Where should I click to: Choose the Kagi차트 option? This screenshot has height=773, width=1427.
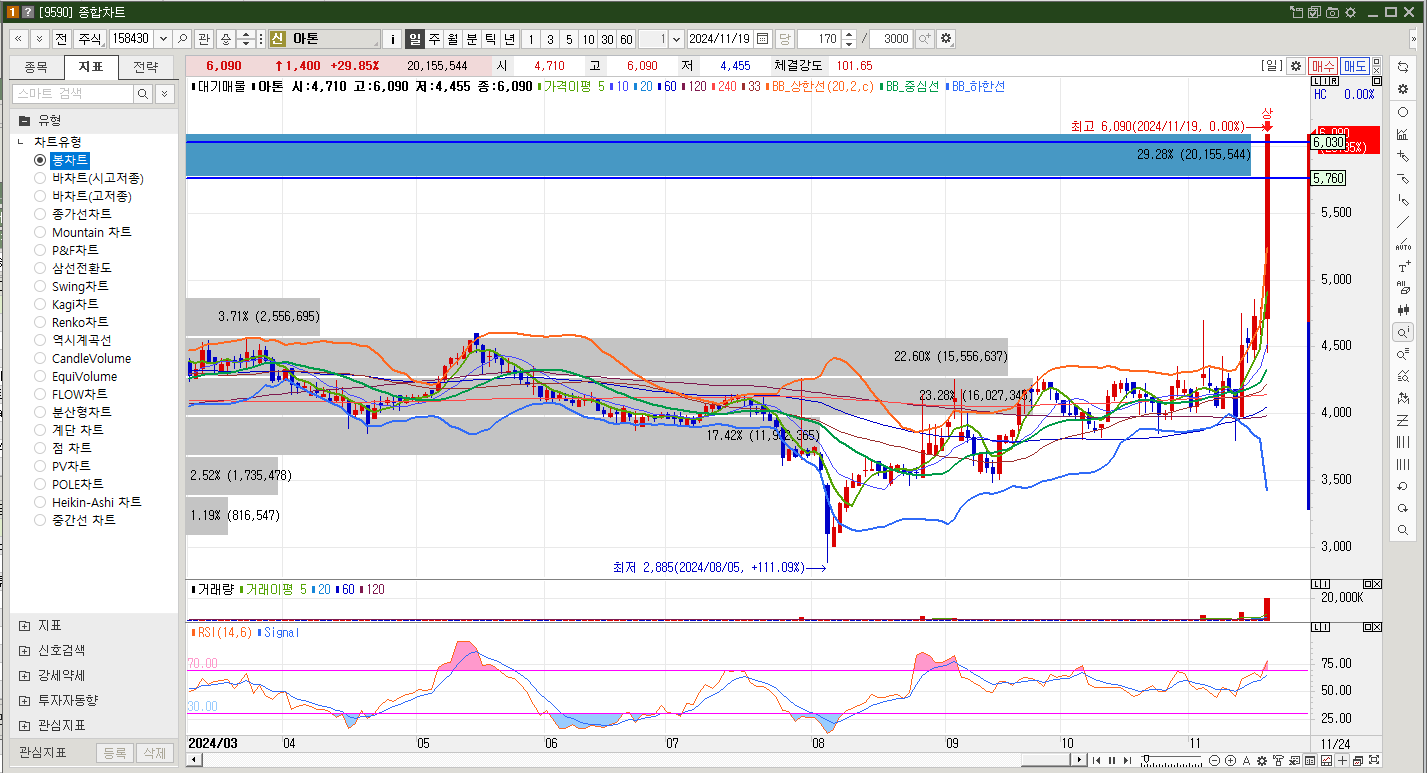[x=40, y=304]
